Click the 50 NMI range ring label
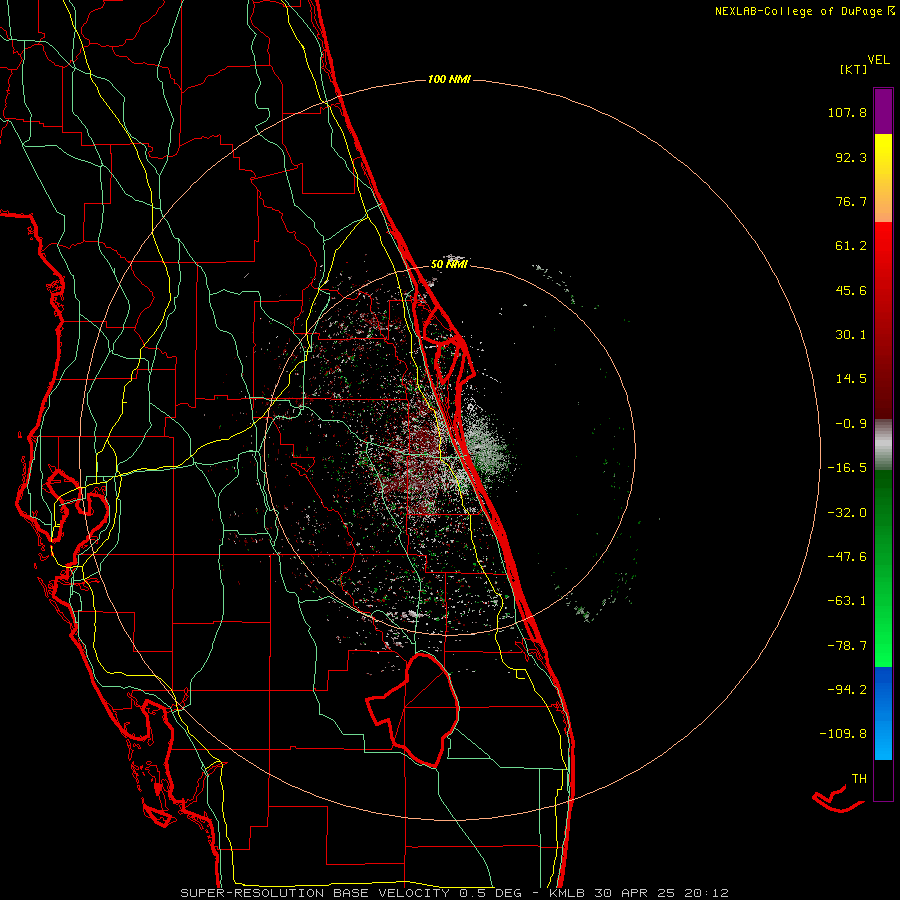The width and height of the screenshot is (900, 900). point(449,265)
